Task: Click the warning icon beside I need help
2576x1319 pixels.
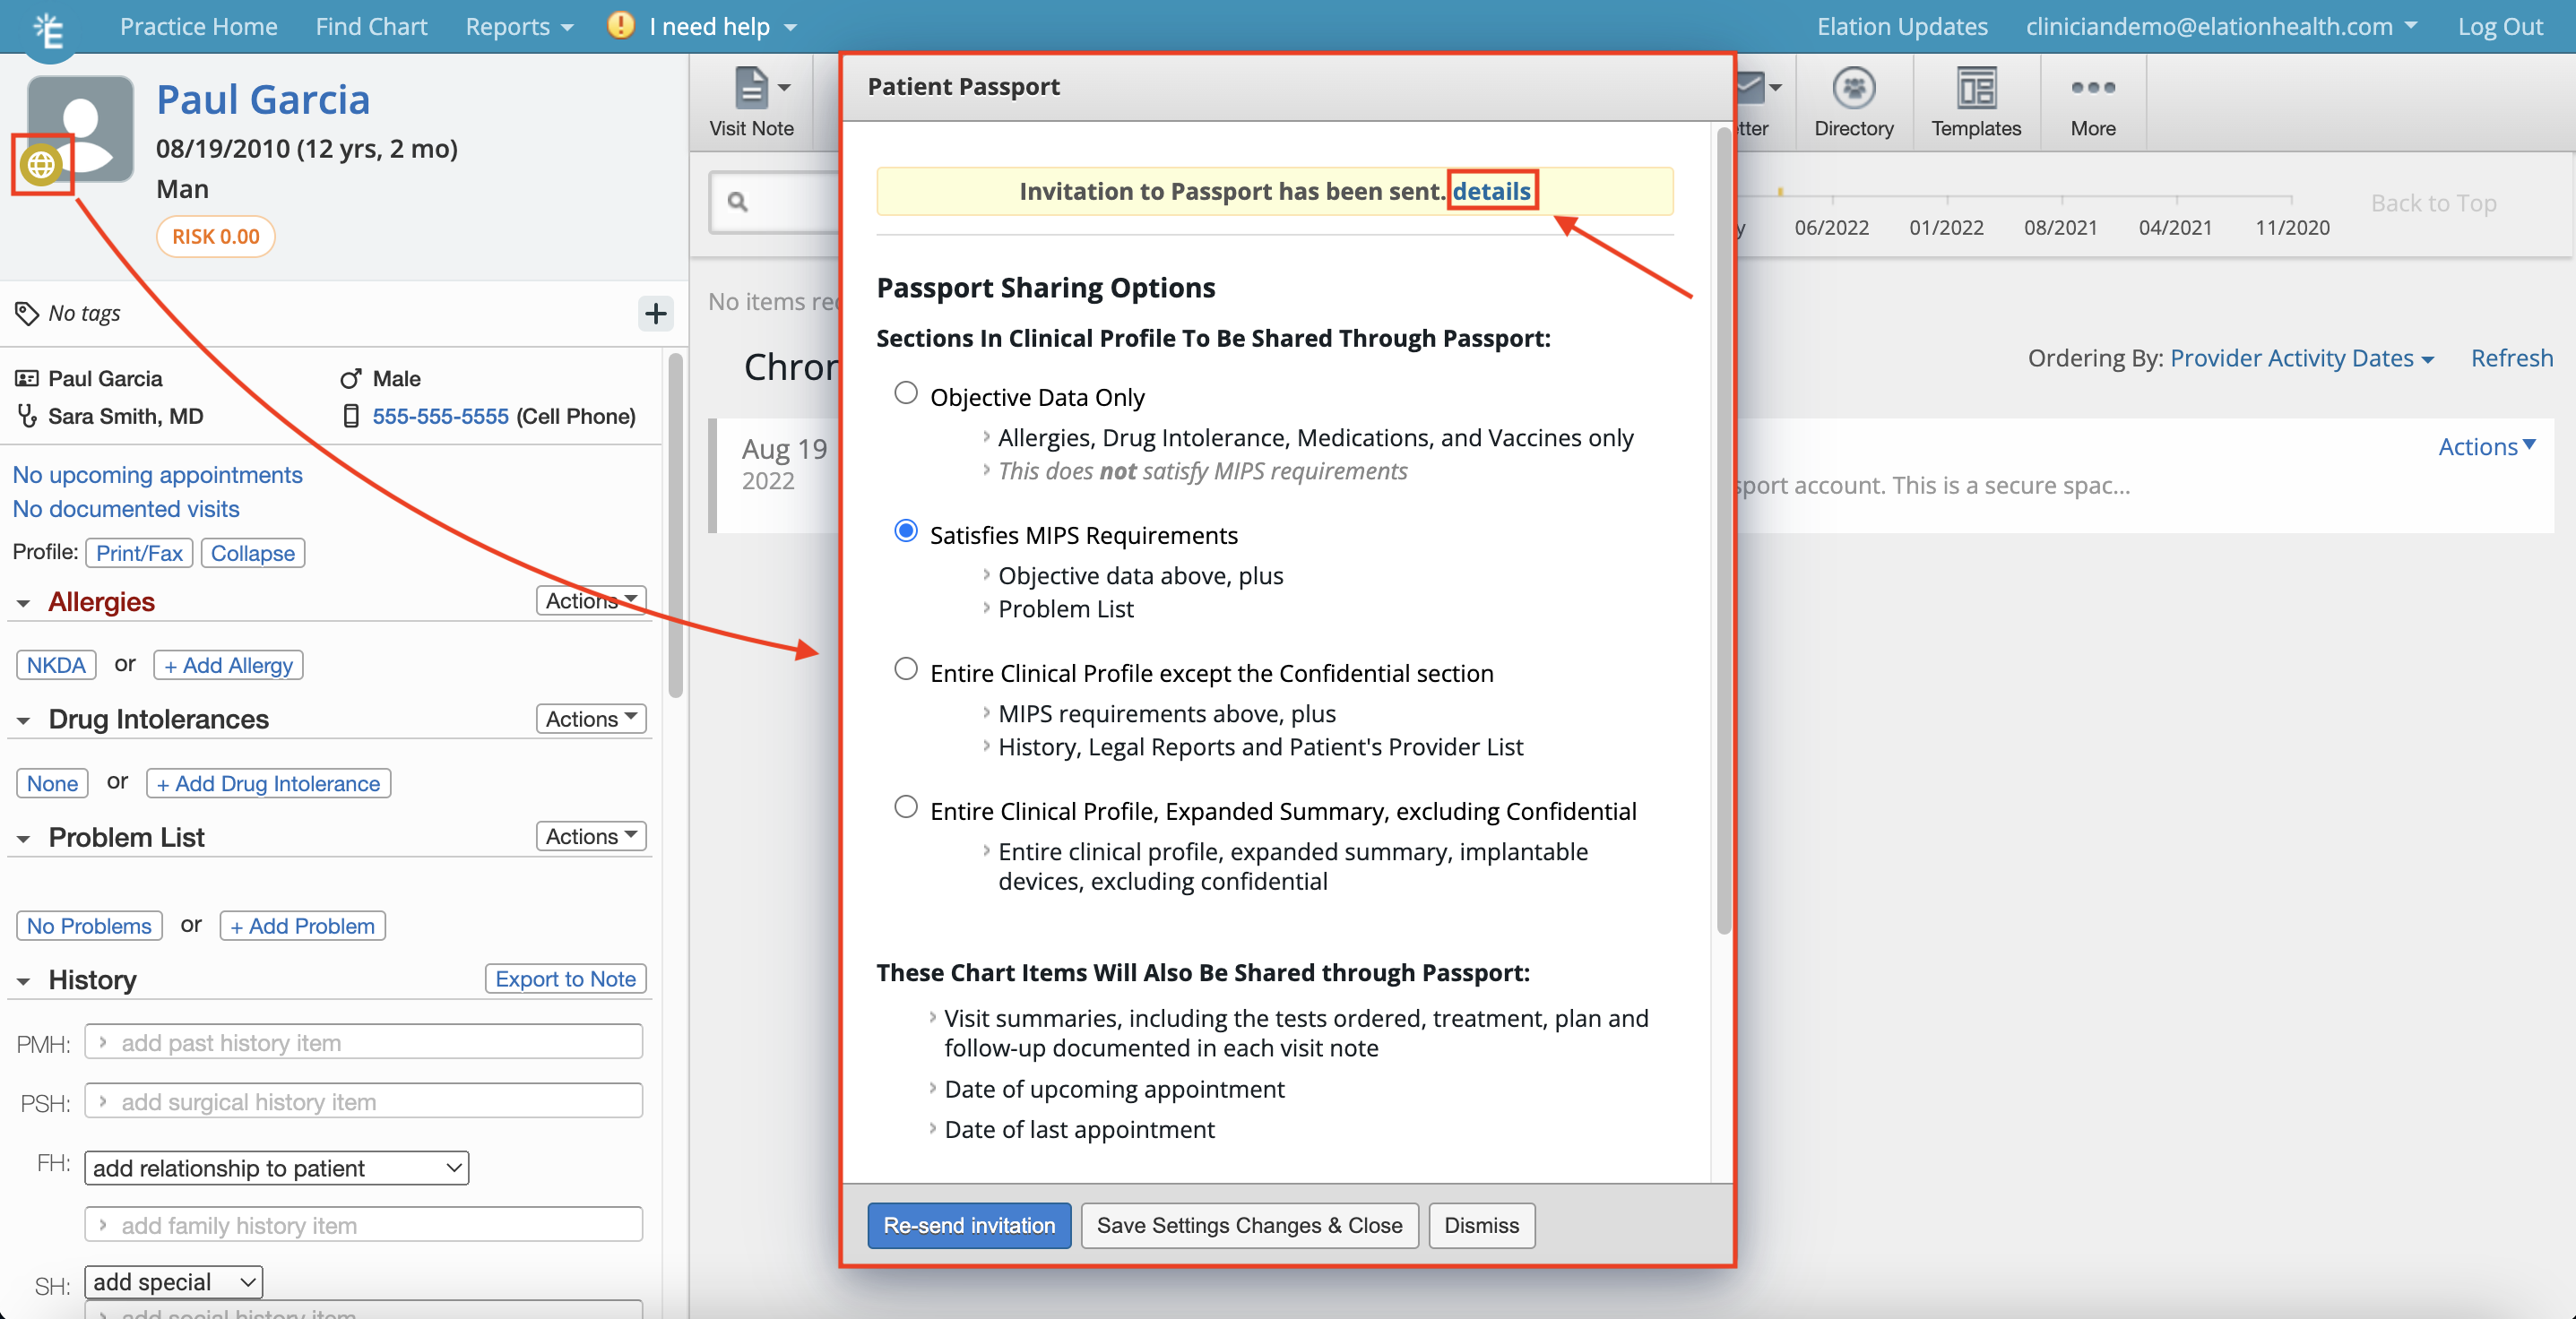Action: point(620,25)
